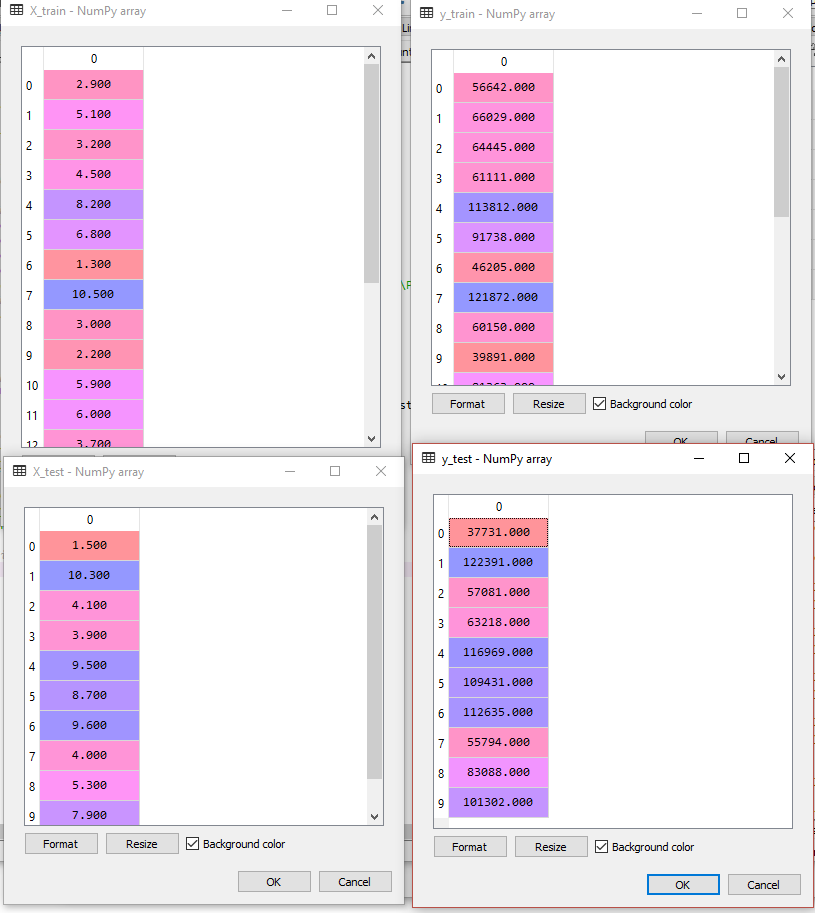This screenshot has height=913, width=815.
Task: Close the y_test array window
Action: click(x=789, y=458)
